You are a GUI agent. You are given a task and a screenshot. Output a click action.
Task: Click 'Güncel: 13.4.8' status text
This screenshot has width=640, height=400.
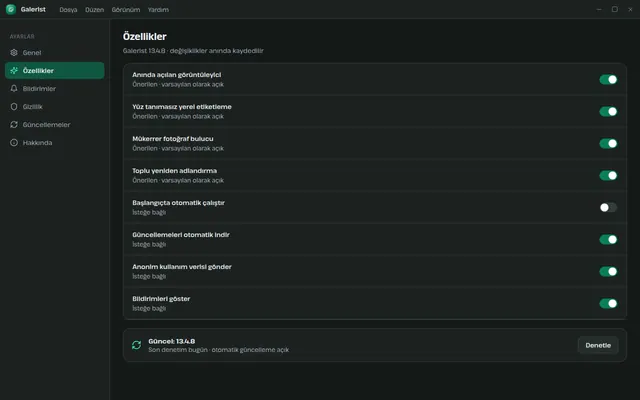click(x=172, y=341)
